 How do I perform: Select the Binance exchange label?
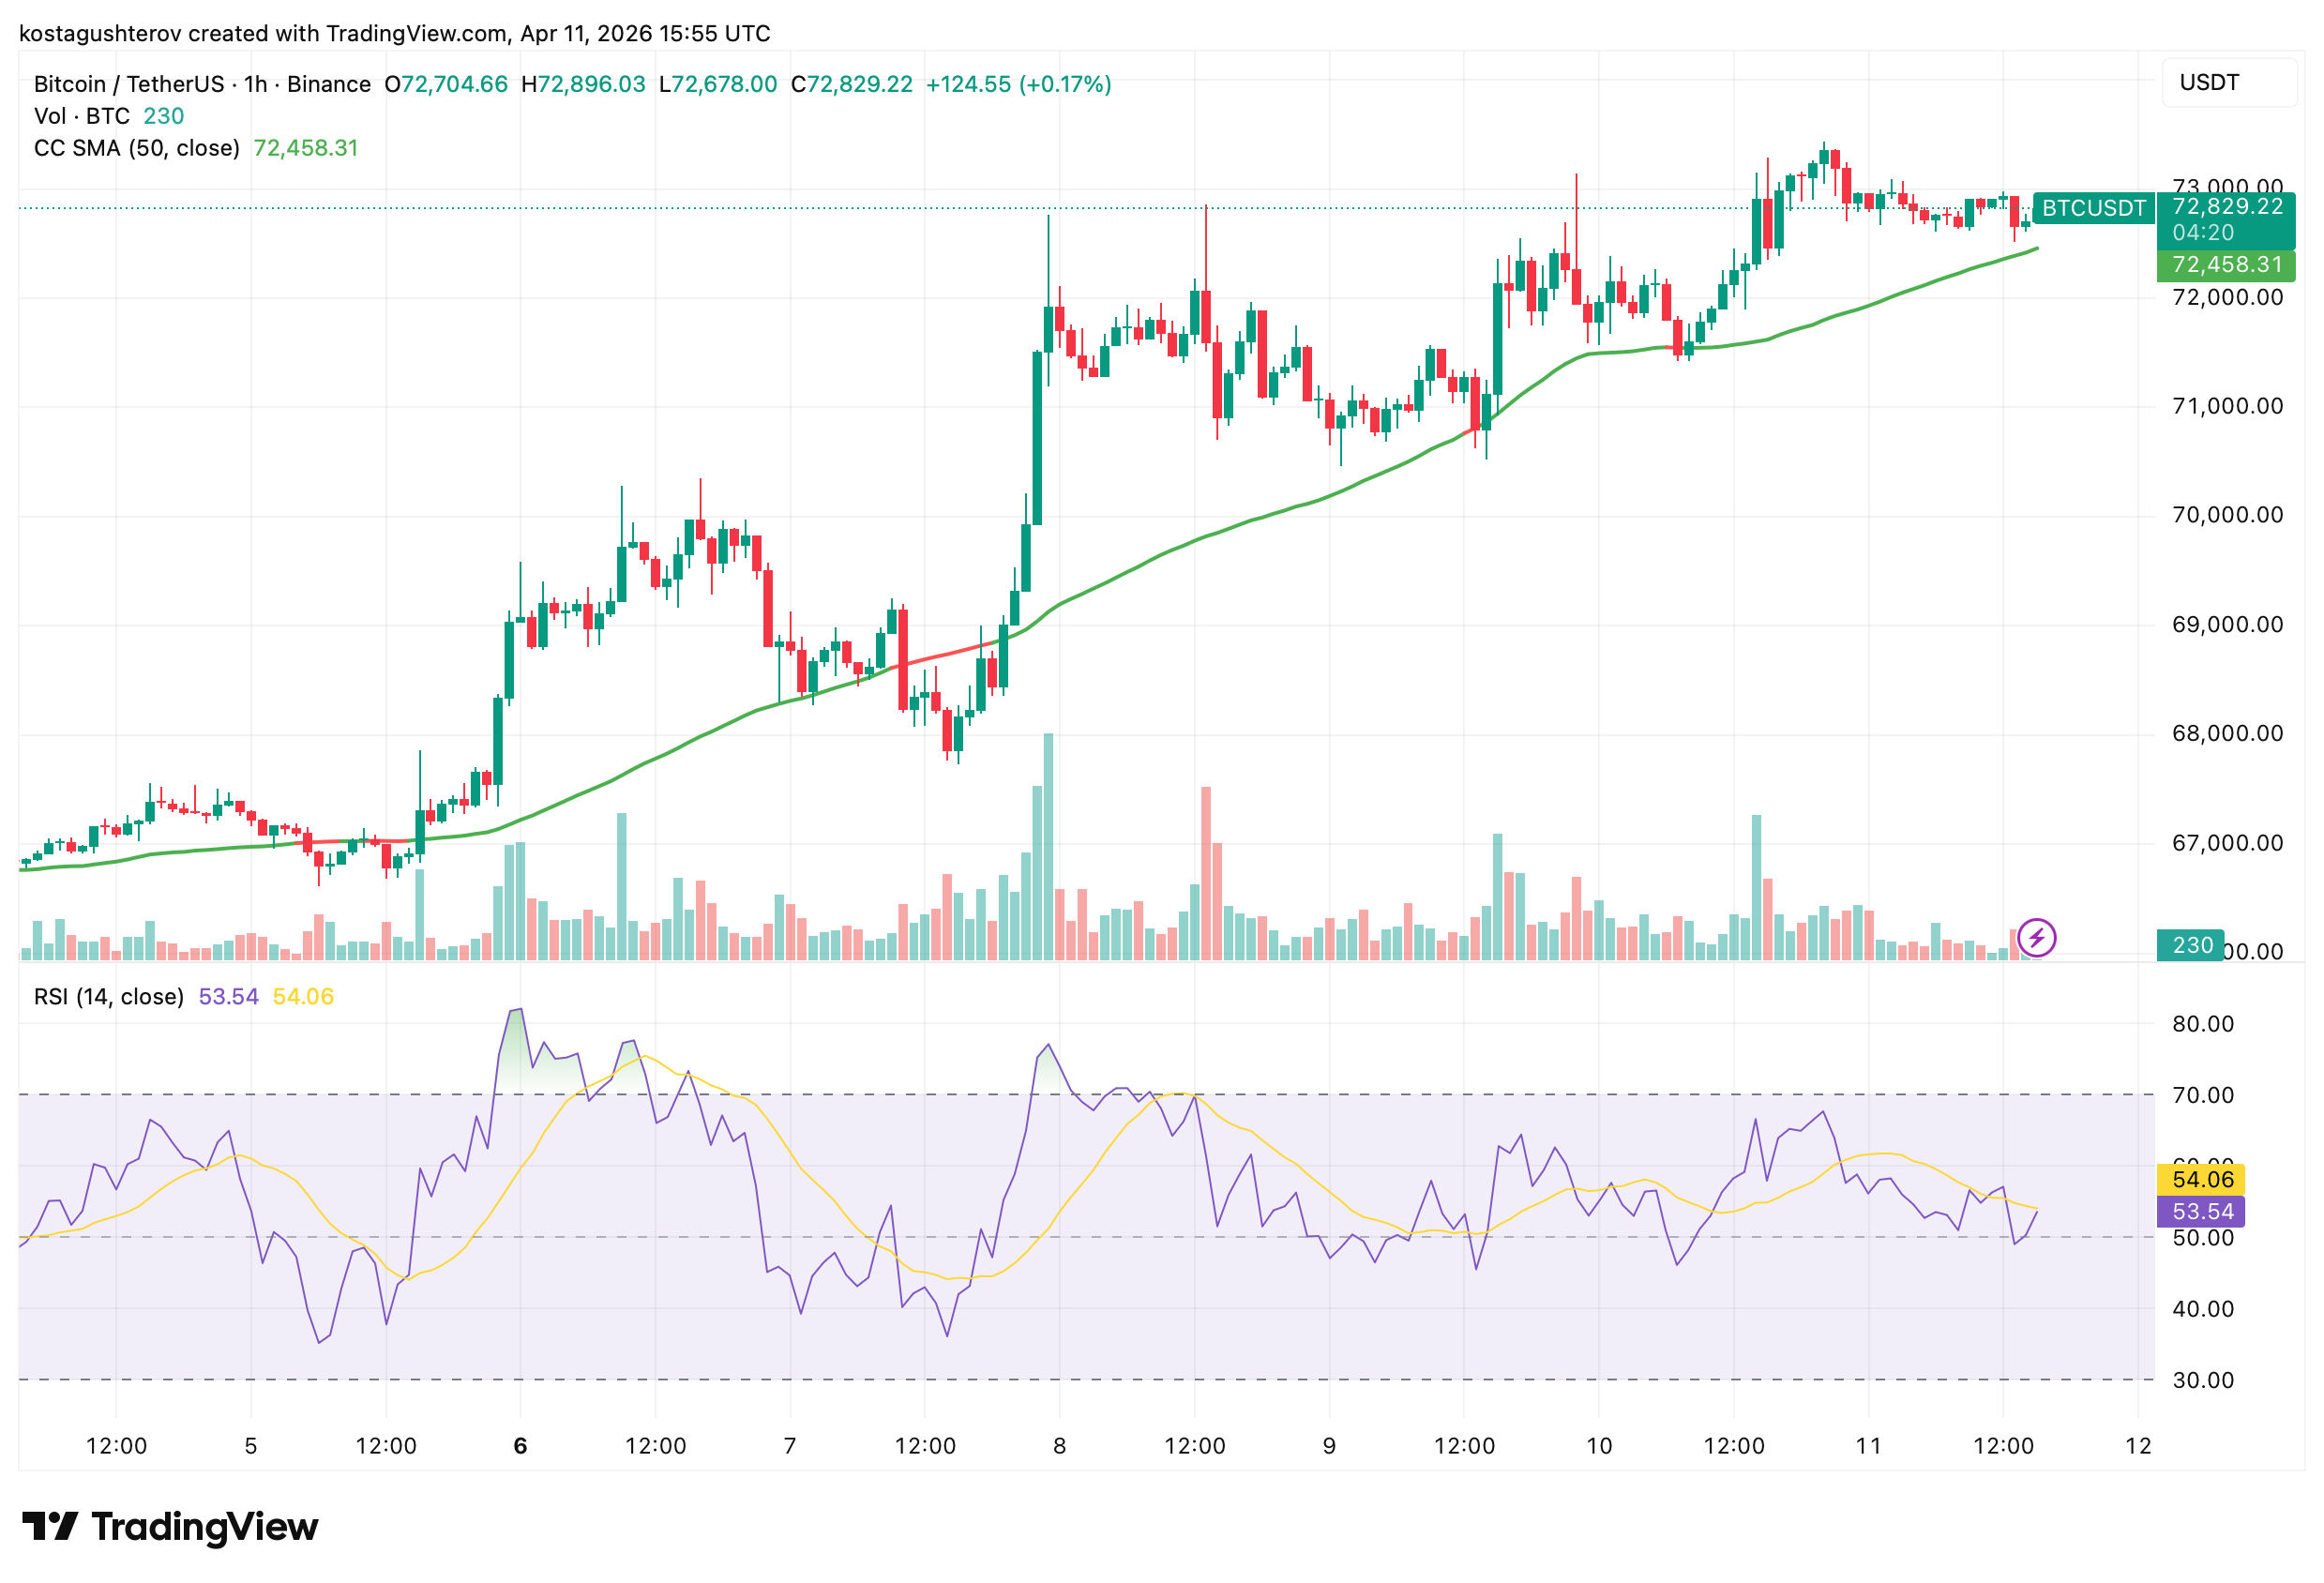click(x=327, y=84)
